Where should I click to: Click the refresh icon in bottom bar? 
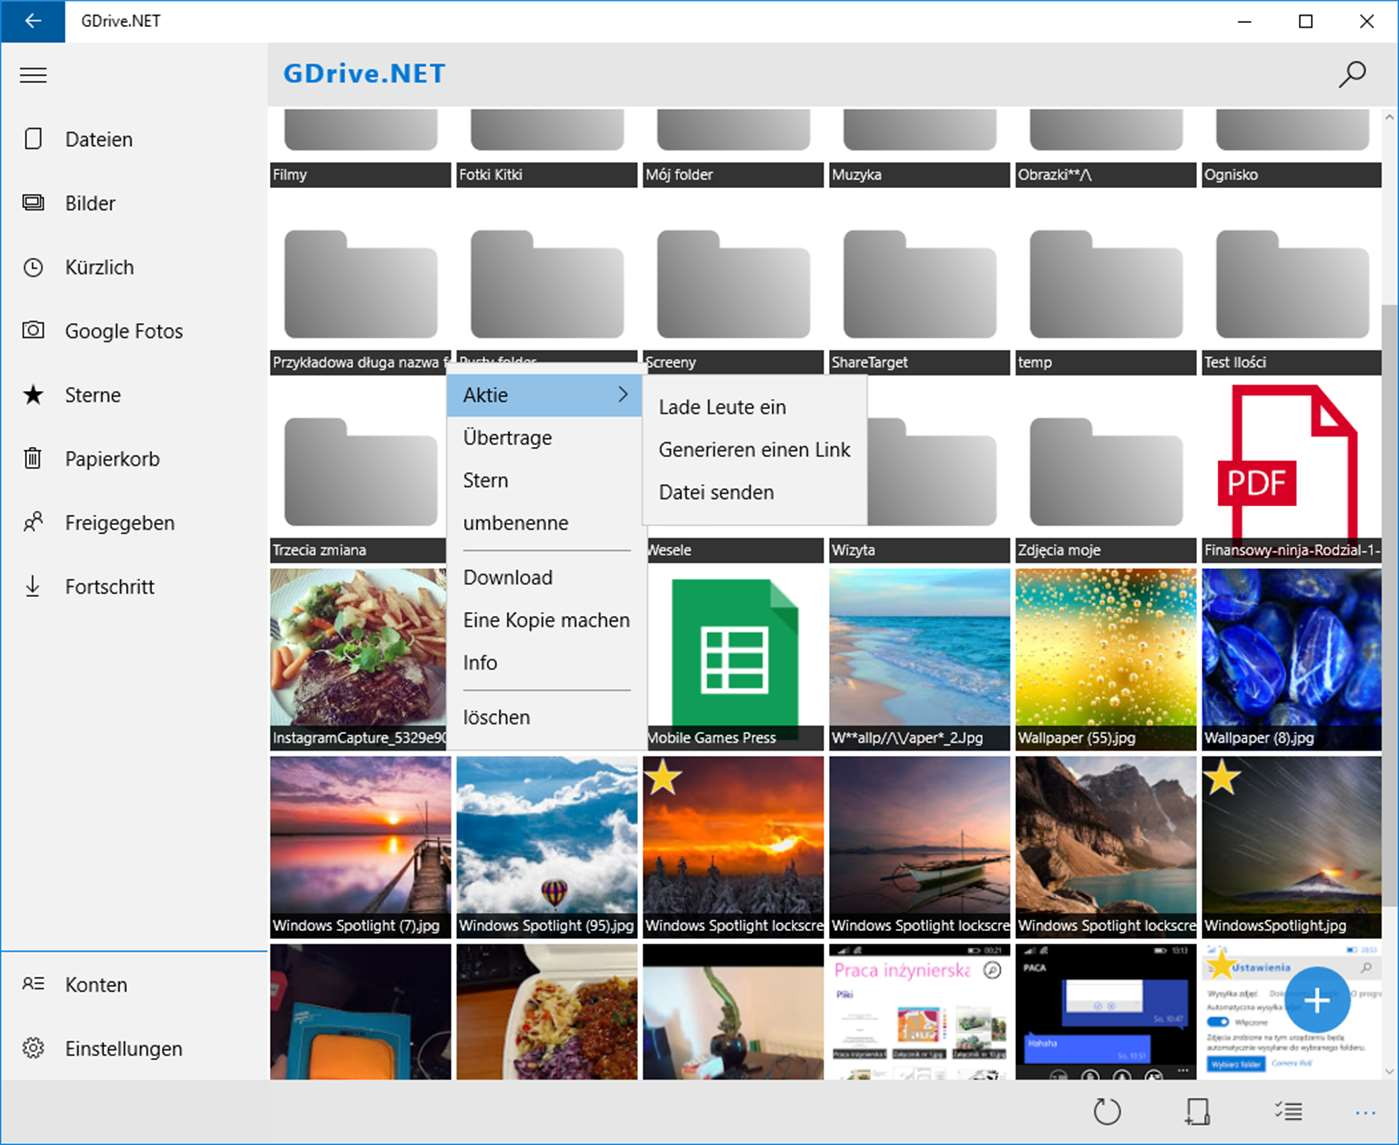(x=1107, y=1111)
